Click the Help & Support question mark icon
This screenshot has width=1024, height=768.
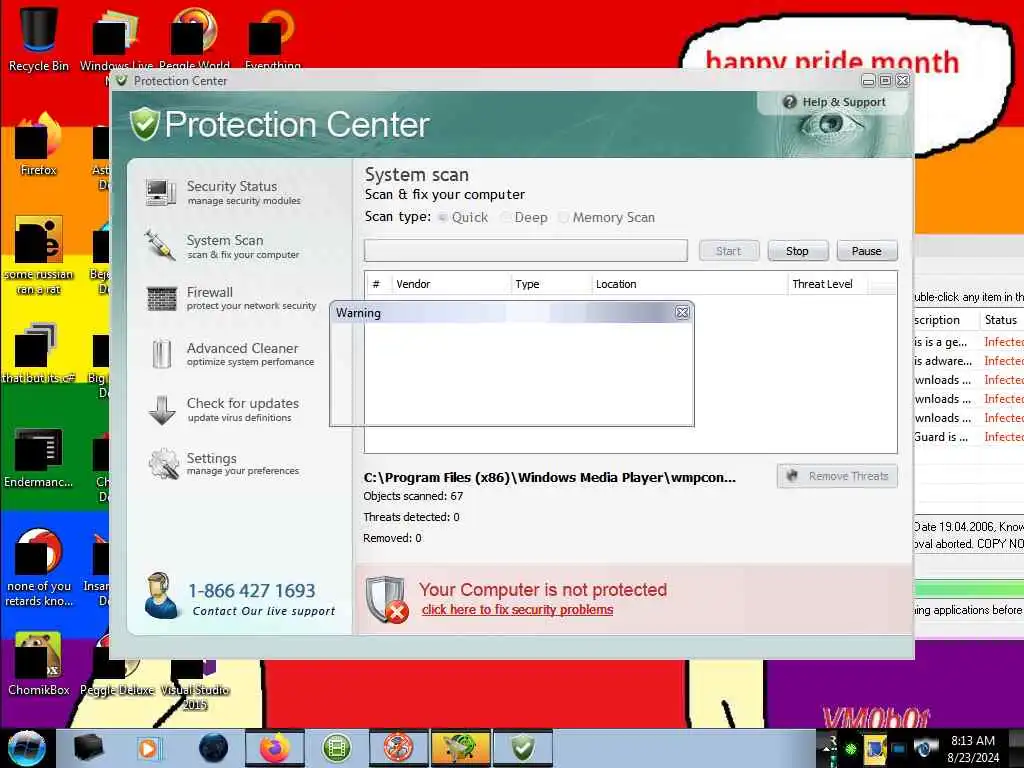click(x=790, y=102)
